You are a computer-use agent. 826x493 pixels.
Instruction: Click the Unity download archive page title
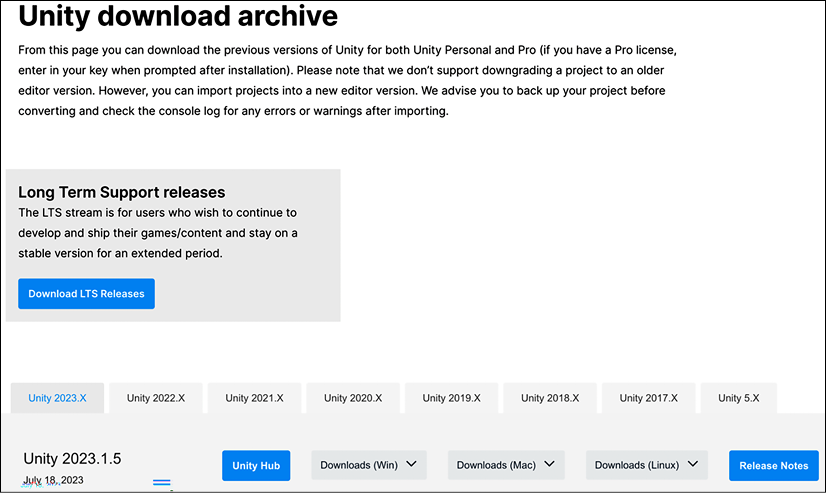(178, 16)
